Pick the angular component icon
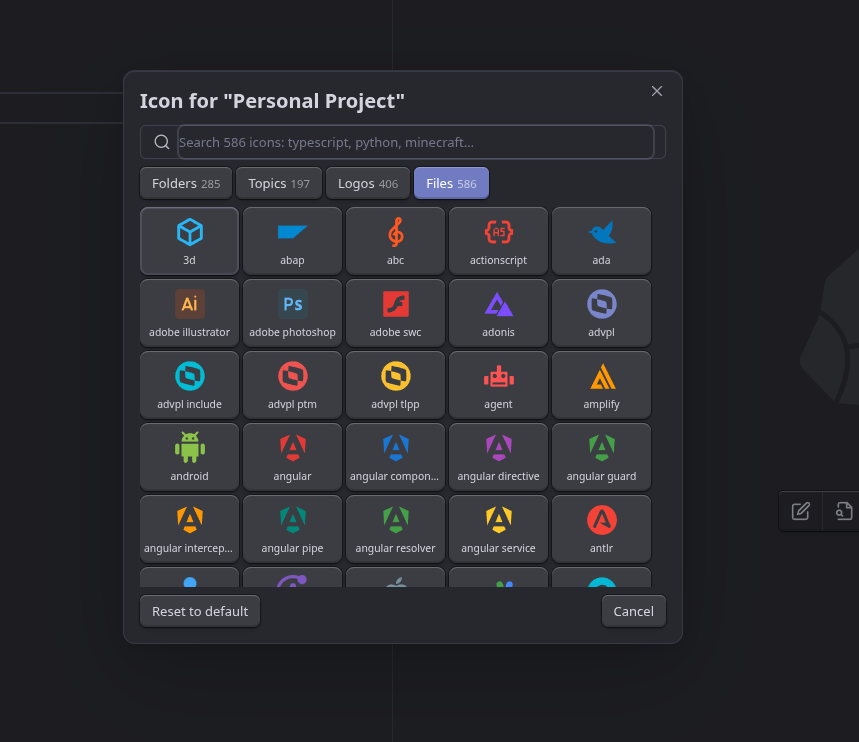The height and width of the screenshot is (742, 859). click(396, 457)
